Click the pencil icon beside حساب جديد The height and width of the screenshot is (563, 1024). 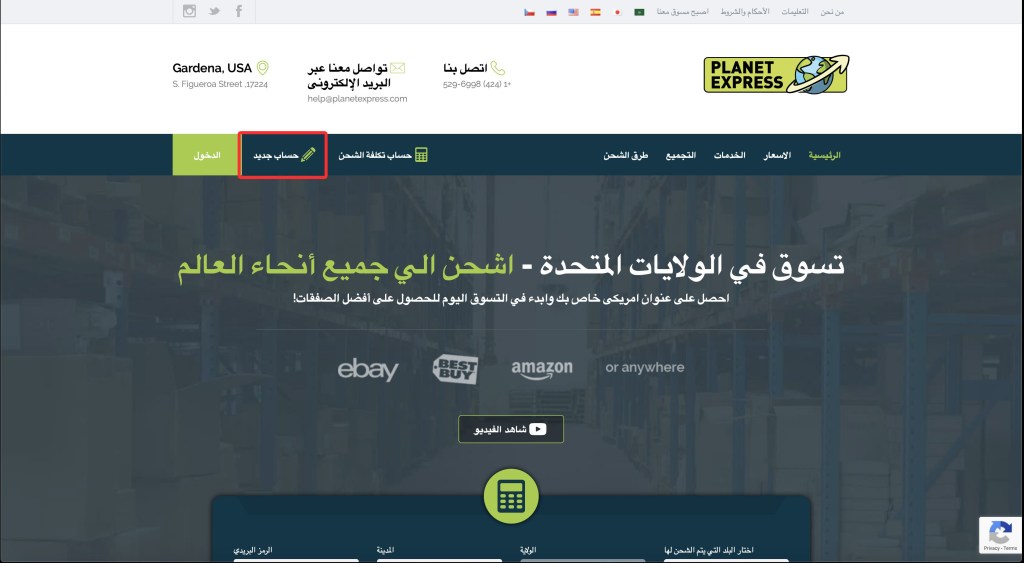[x=308, y=155]
